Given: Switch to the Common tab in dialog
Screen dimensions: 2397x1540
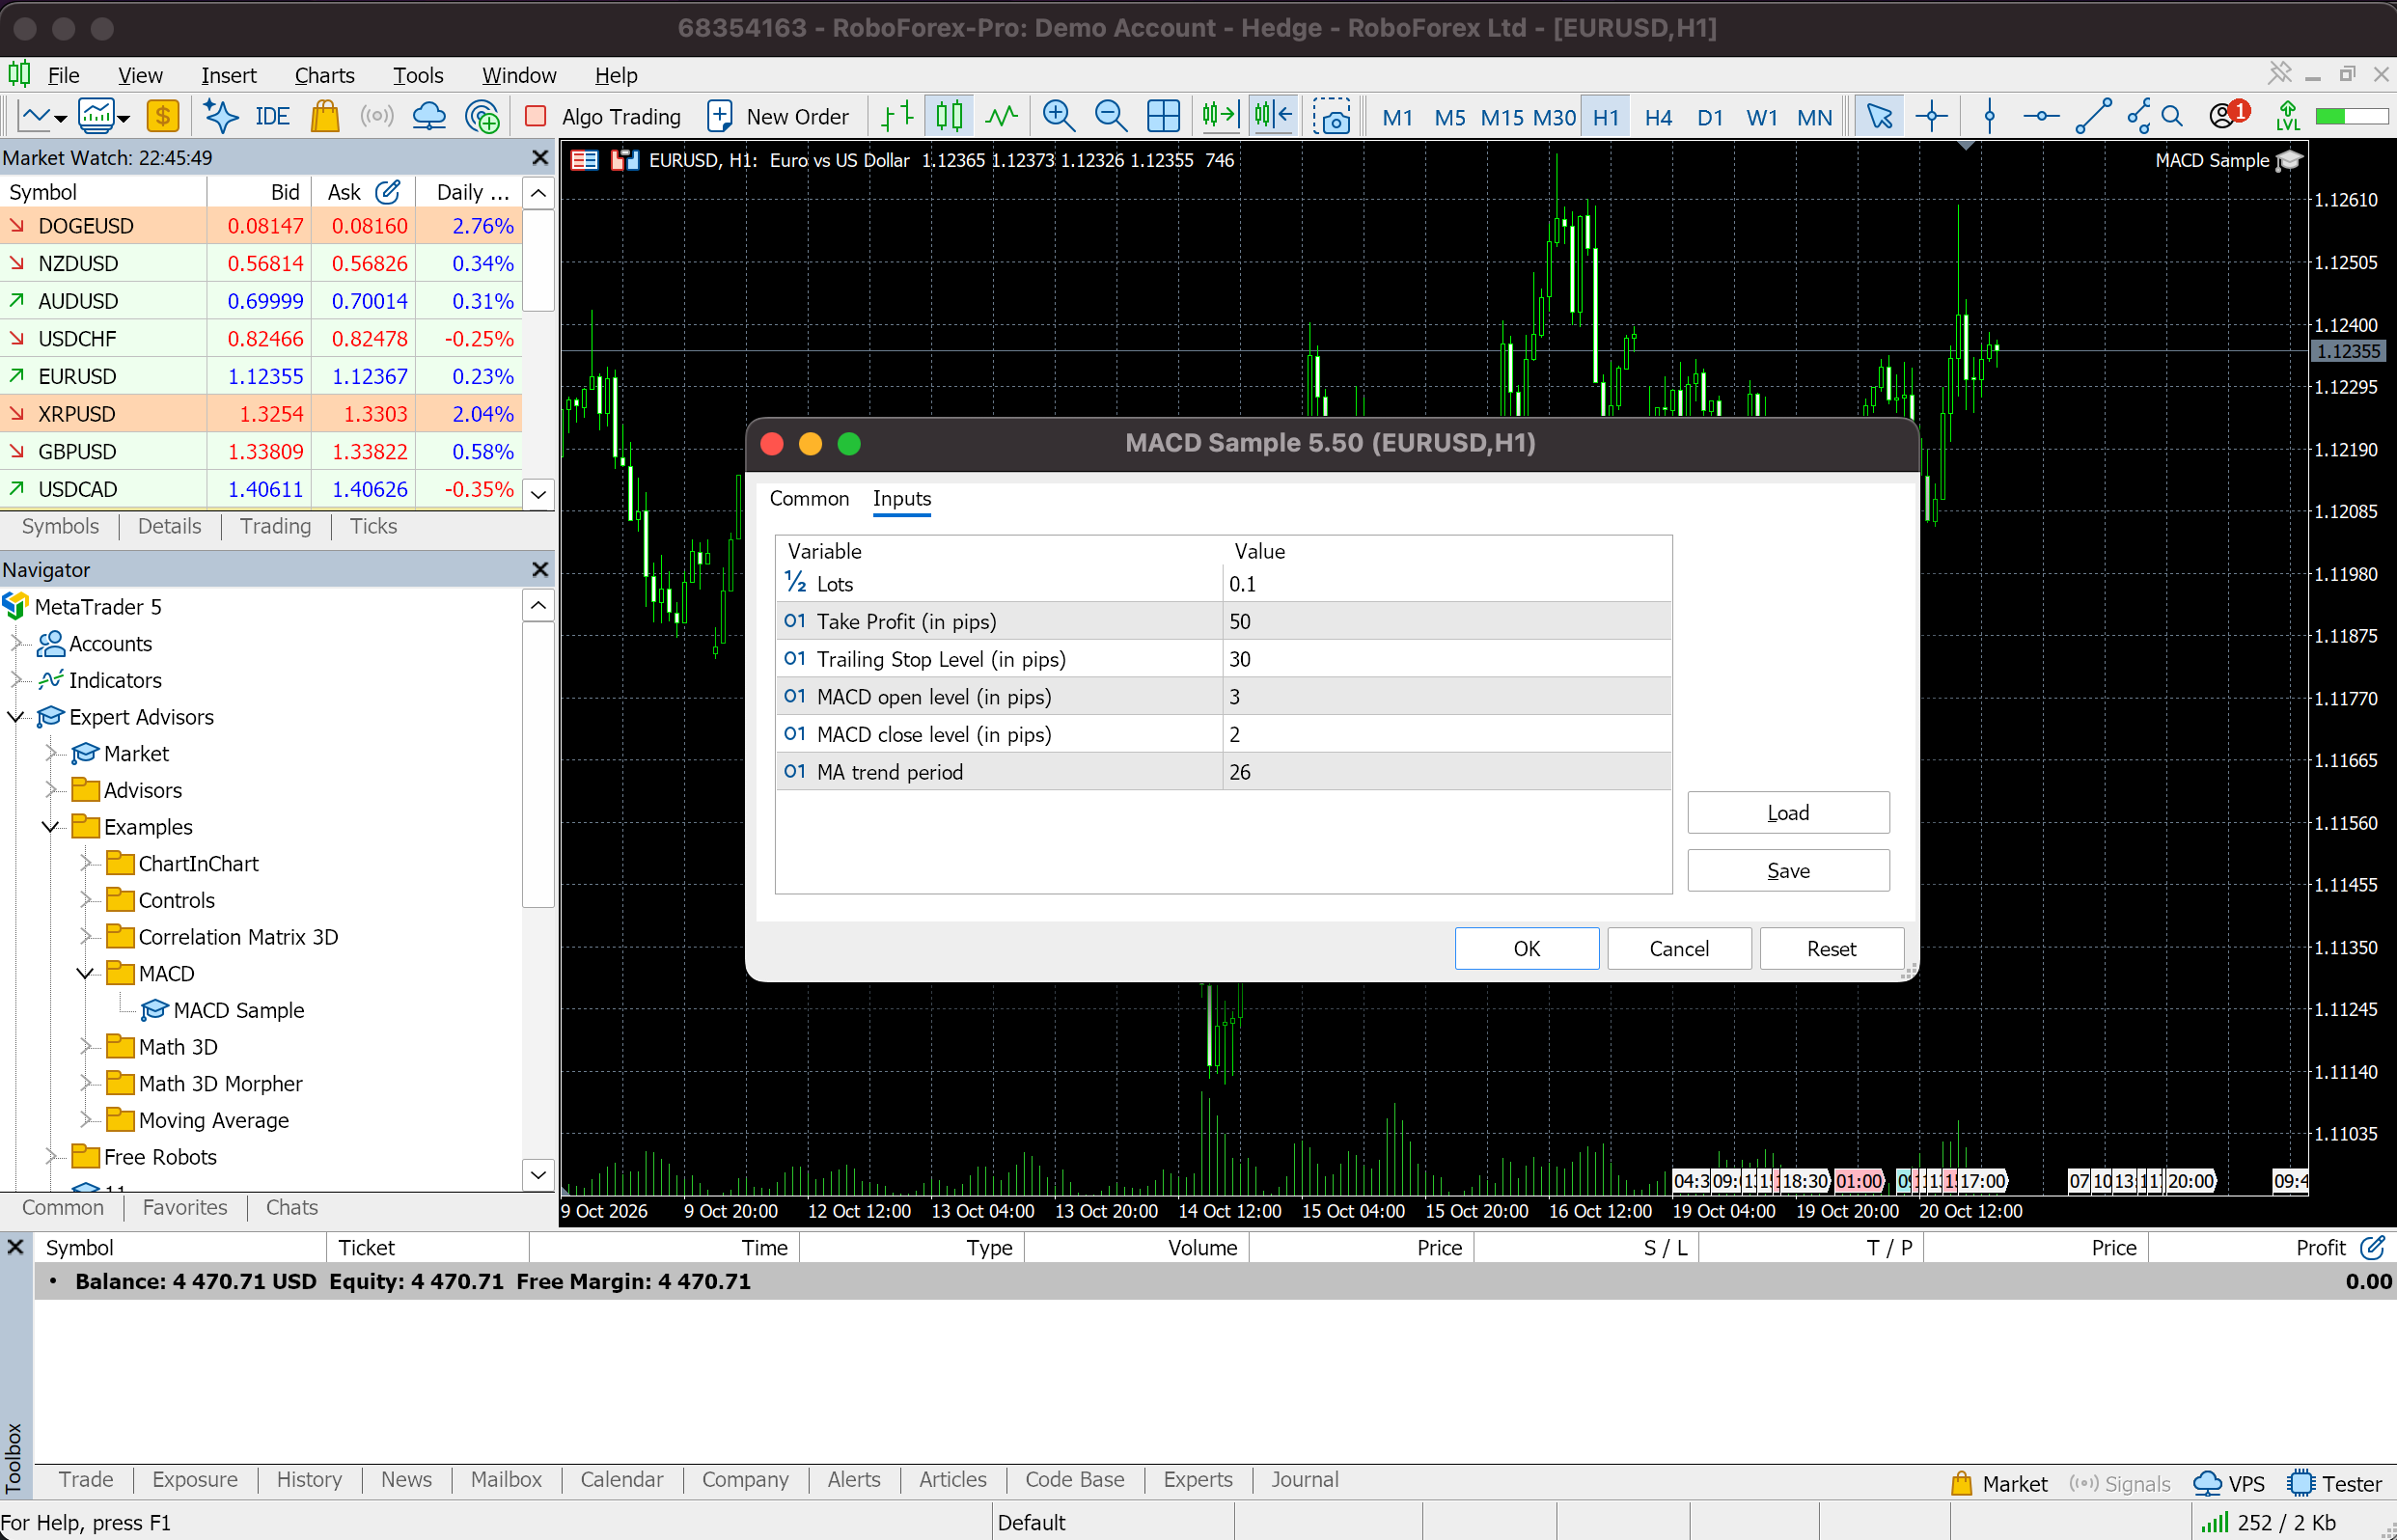Looking at the screenshot, I should click(x=809, y=498).
